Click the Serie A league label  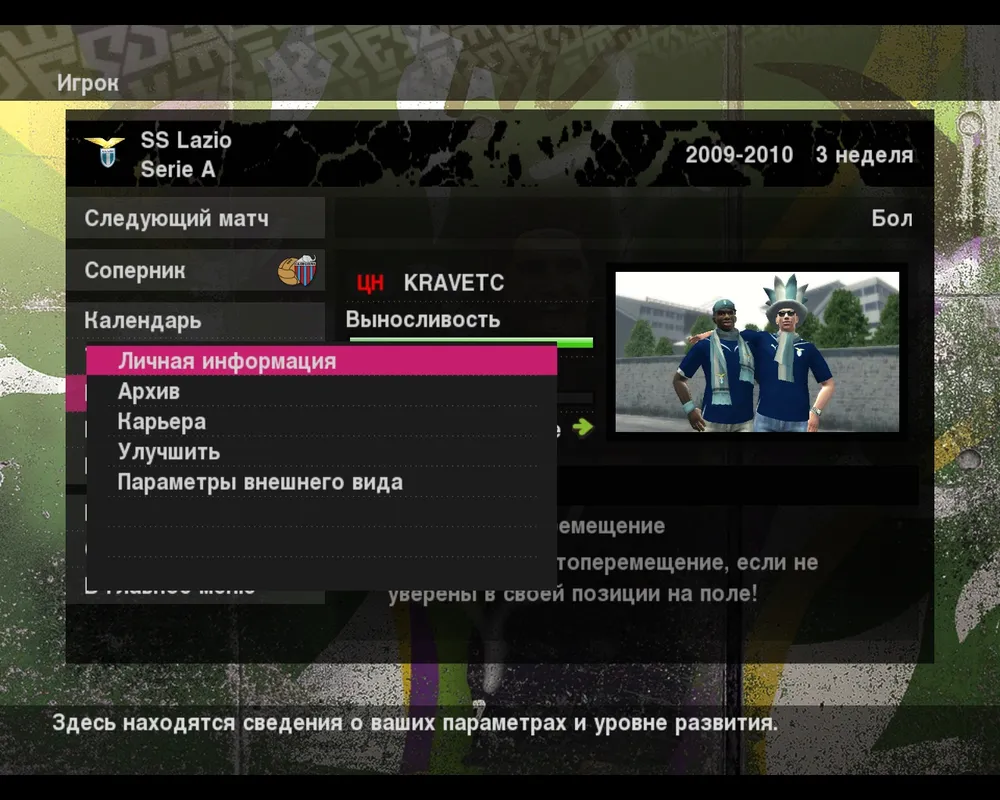click(x=178, y=170)
